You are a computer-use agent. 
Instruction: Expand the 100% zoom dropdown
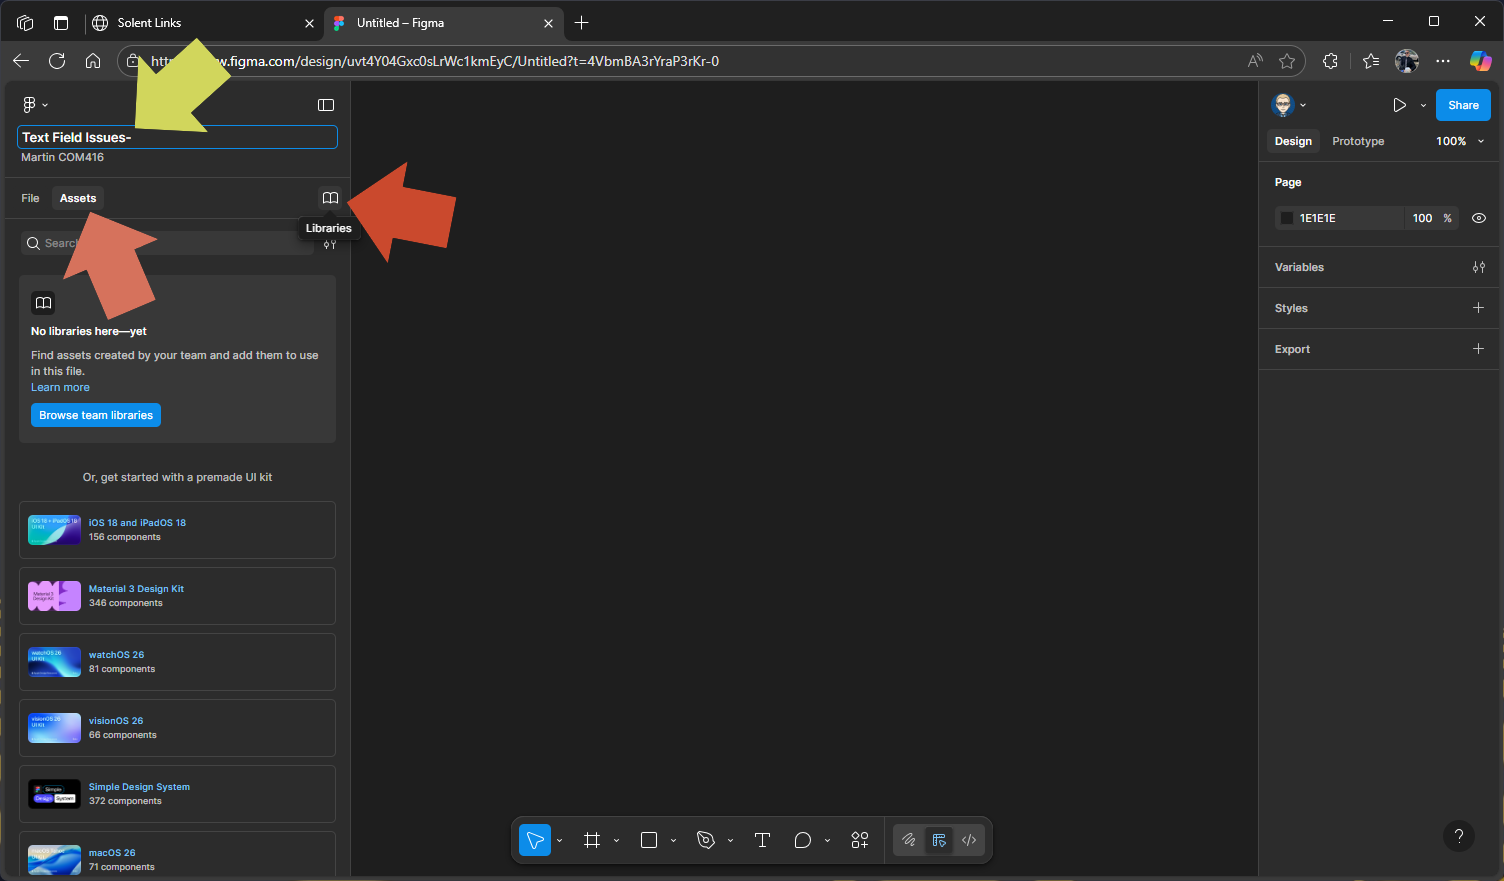click(x=1460, y=141)
